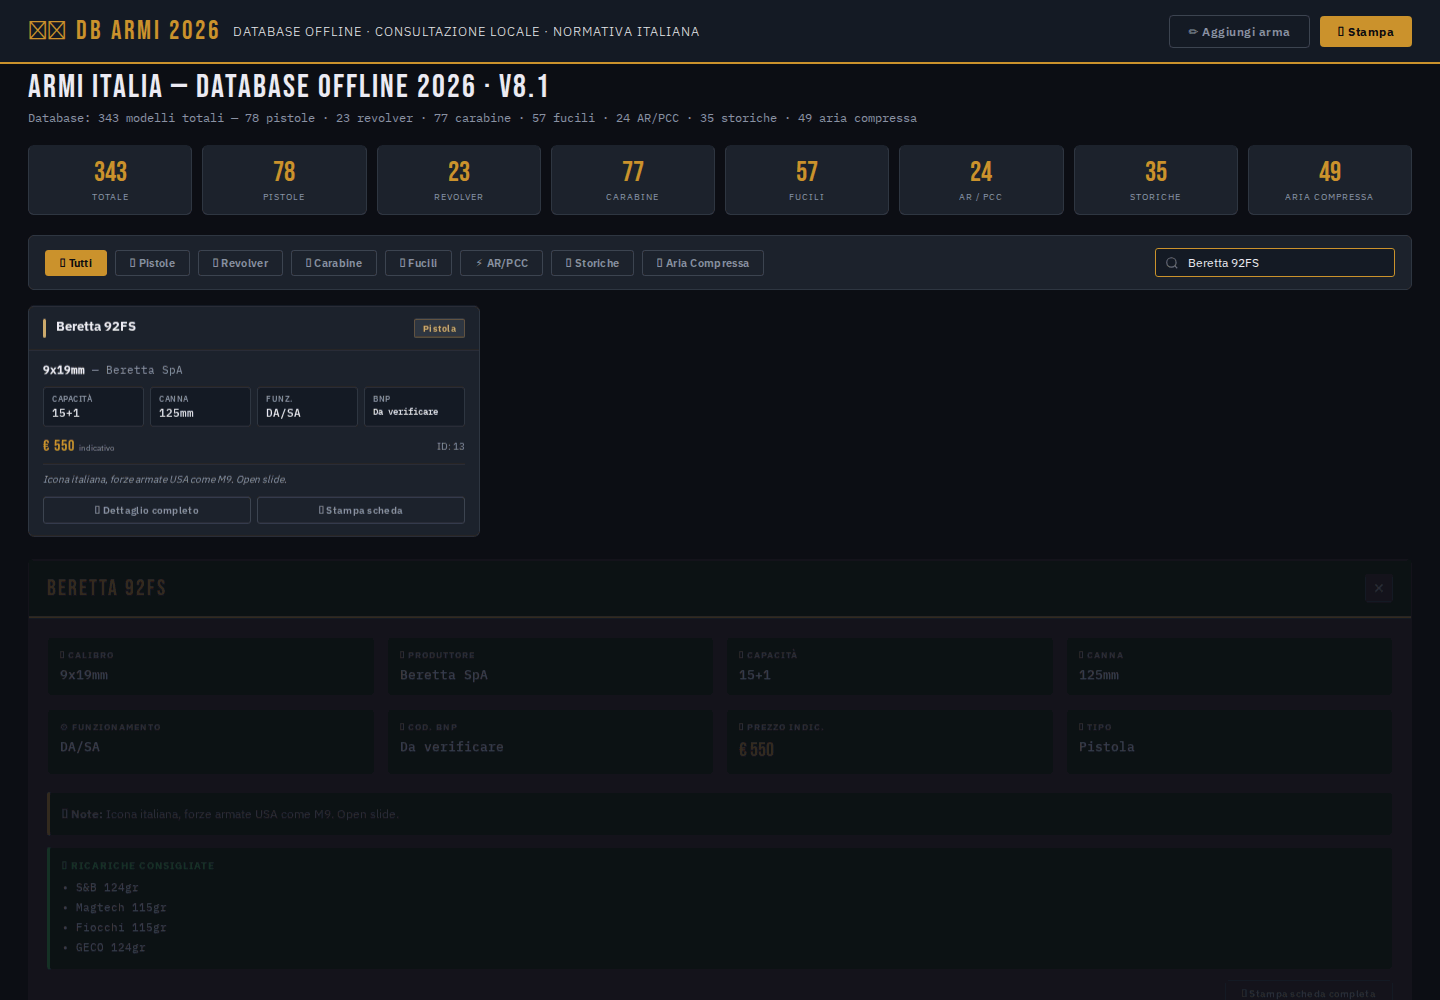Click the DB ARMI 2026 logo
The width and height of the screenshot is (1440, 1000).
click(124, 31)
